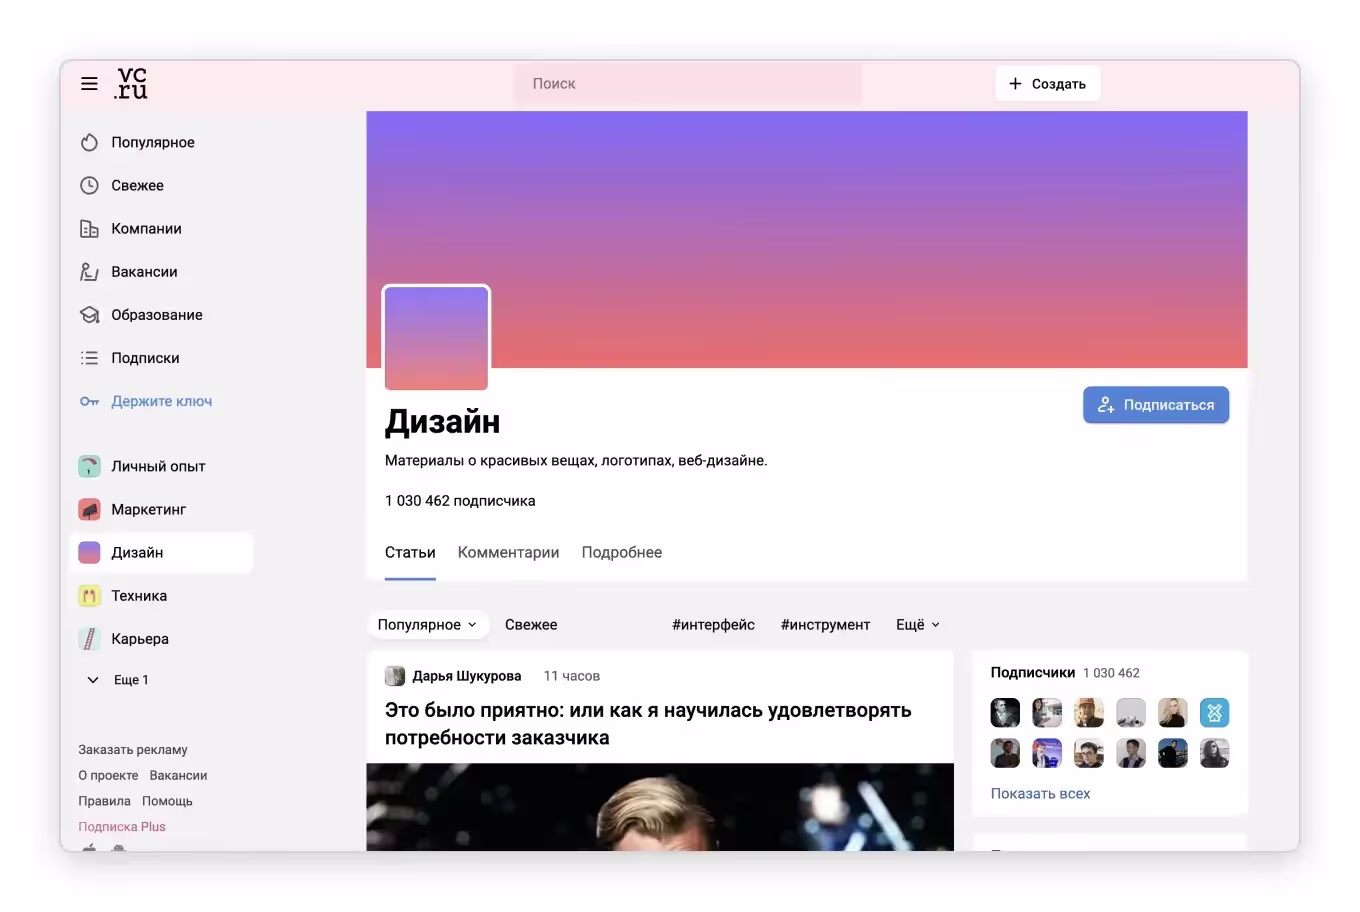The width and height of the screenshot is (1360, 912).
Task: Select the Свежее feed filter
Action: coord(531,624)
